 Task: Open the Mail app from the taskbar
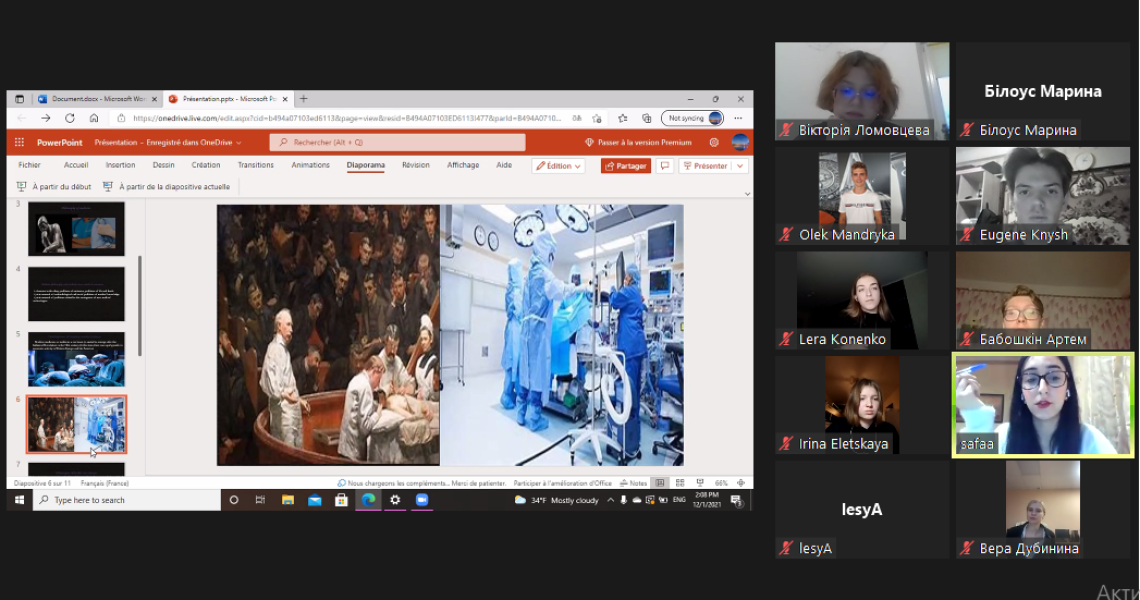tap(315, 500)
